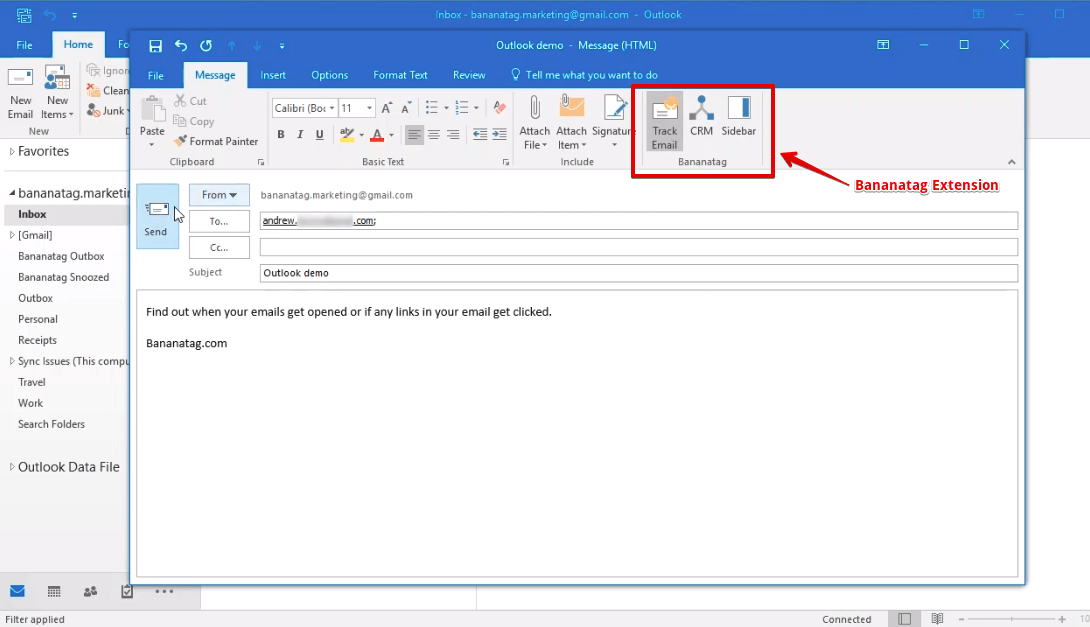1090x627 pixels.
Task: Switch to People view in navigation bar
Action: [90, 592]
